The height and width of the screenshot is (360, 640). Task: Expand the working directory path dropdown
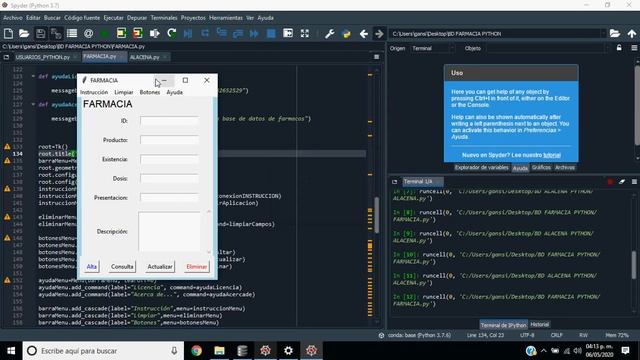pyautogui.click(x=603, y=33)
